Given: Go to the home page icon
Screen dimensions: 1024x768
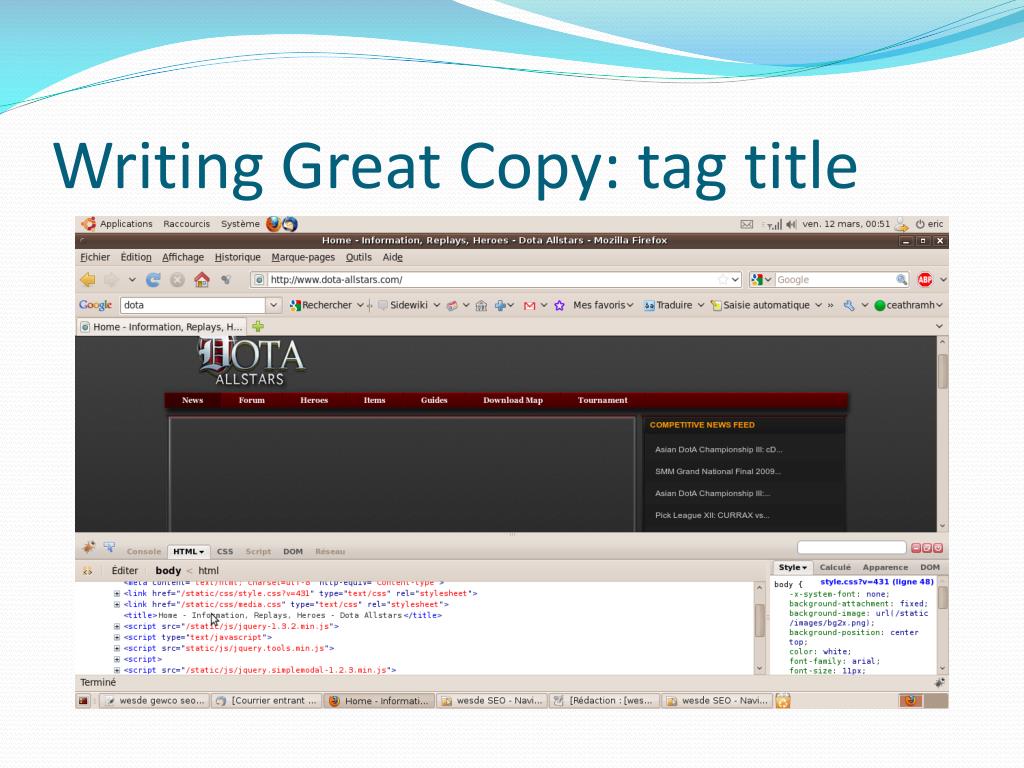Looking at the screenshot, I should click(202, 280).
